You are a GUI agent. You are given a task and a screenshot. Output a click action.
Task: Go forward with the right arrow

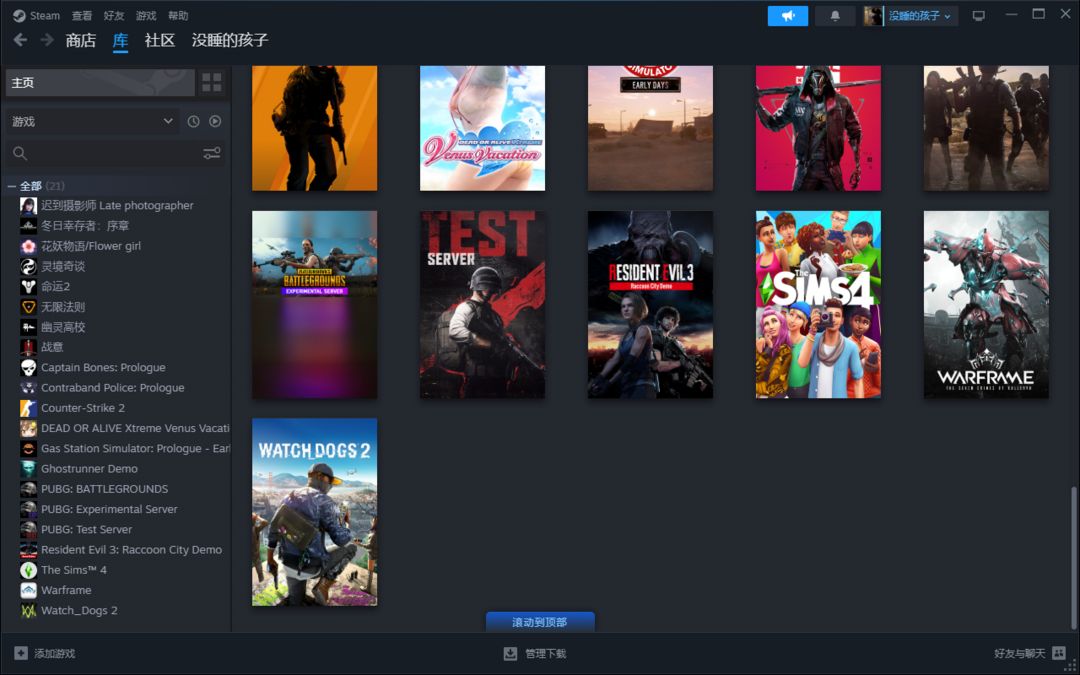[47, 40]
